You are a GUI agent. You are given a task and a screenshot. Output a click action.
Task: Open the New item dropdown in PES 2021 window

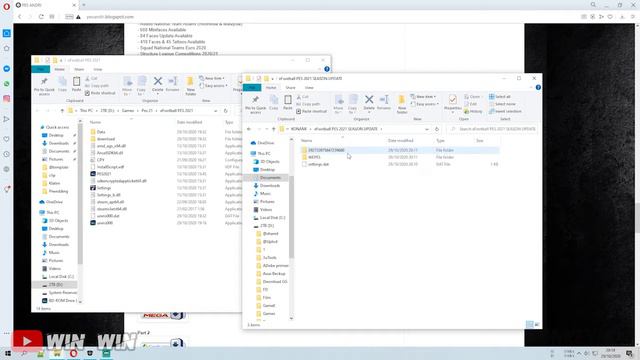point(212,78)
